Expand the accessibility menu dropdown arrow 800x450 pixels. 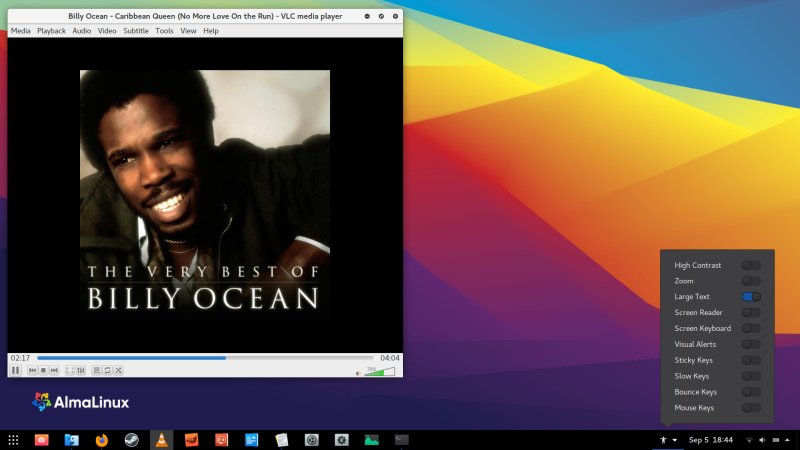pyautogui.click(x=674, y=440)
